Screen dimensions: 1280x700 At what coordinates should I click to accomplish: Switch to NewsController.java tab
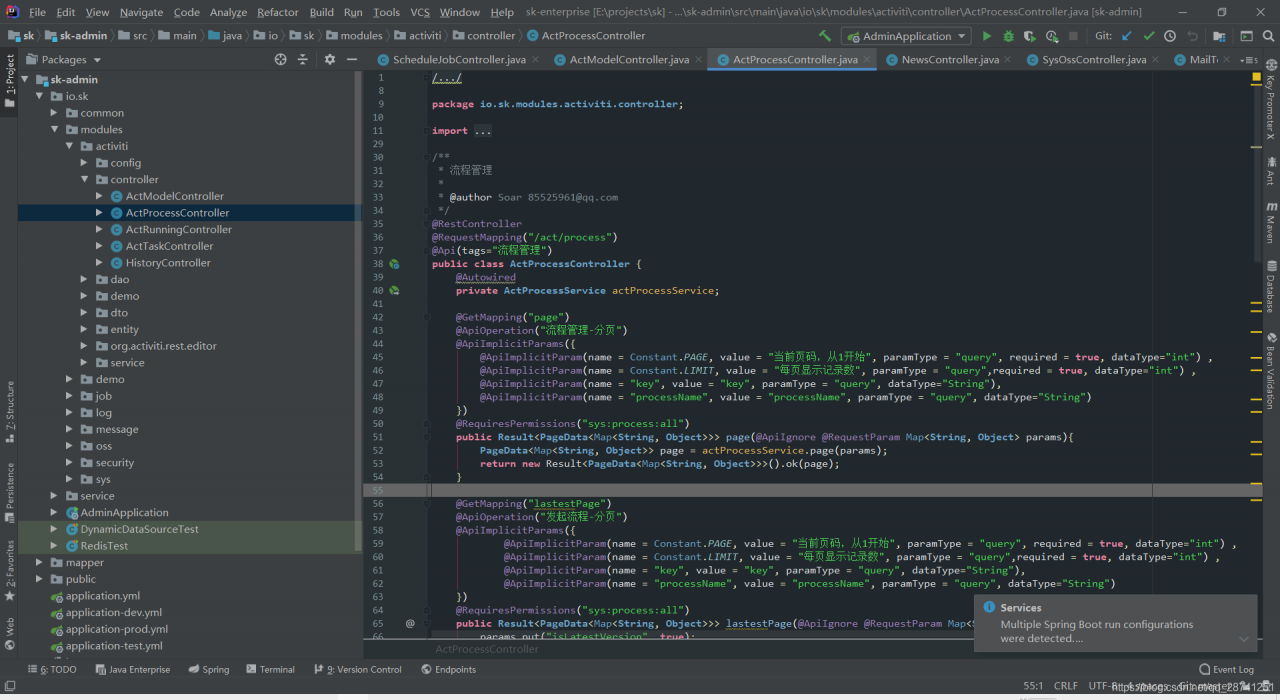point(950,60)
